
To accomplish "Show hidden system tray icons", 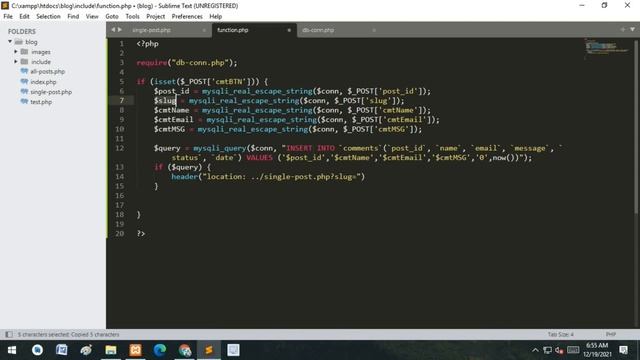I will tap(535, 350).
